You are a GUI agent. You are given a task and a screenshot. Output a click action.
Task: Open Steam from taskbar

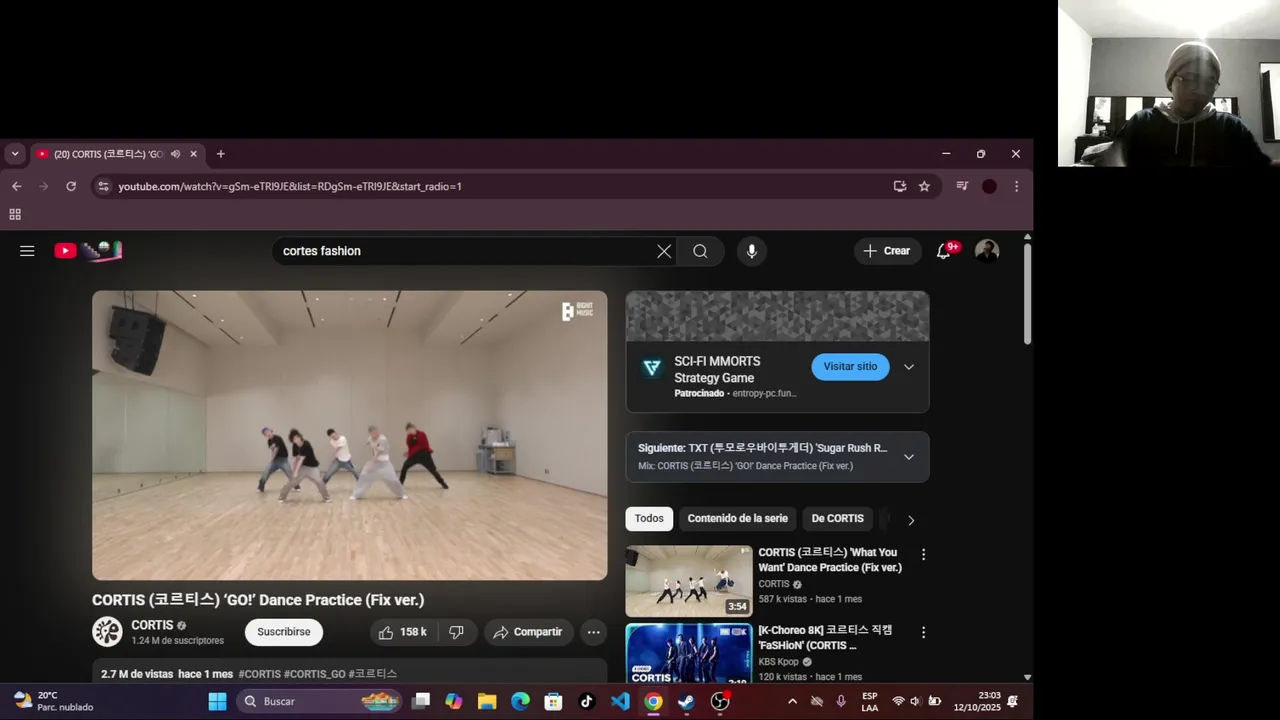tap(686, 702)
